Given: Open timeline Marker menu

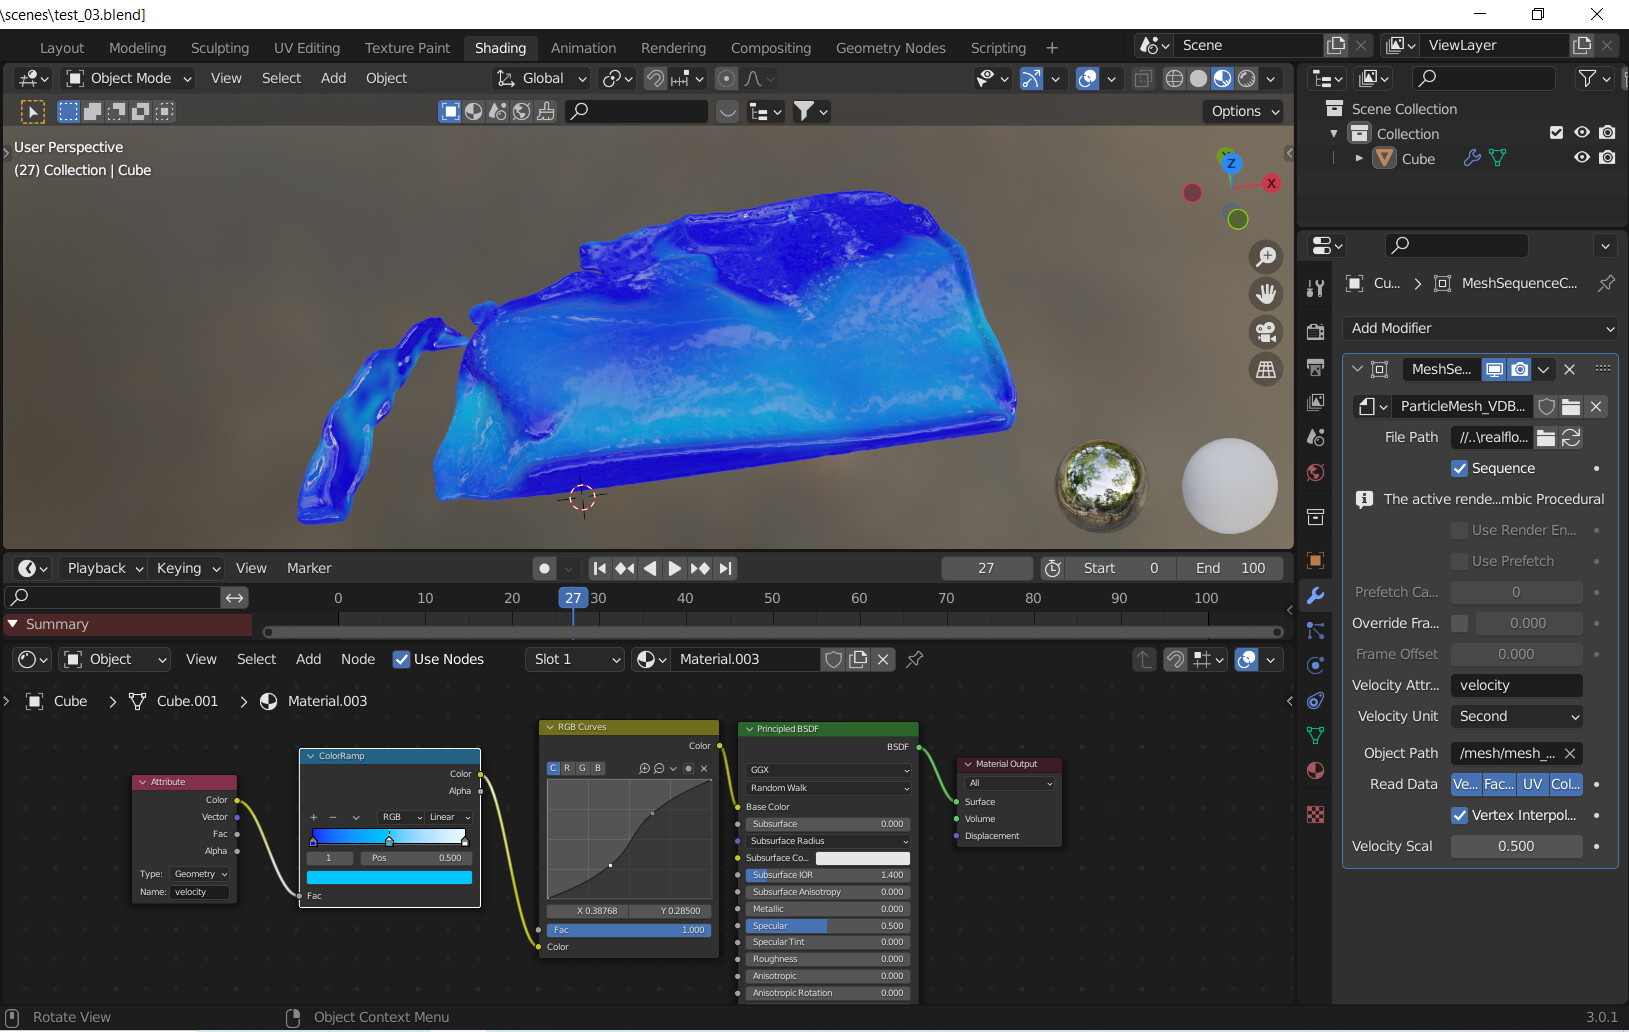Looking at the screenshot, I should point(309,568).
